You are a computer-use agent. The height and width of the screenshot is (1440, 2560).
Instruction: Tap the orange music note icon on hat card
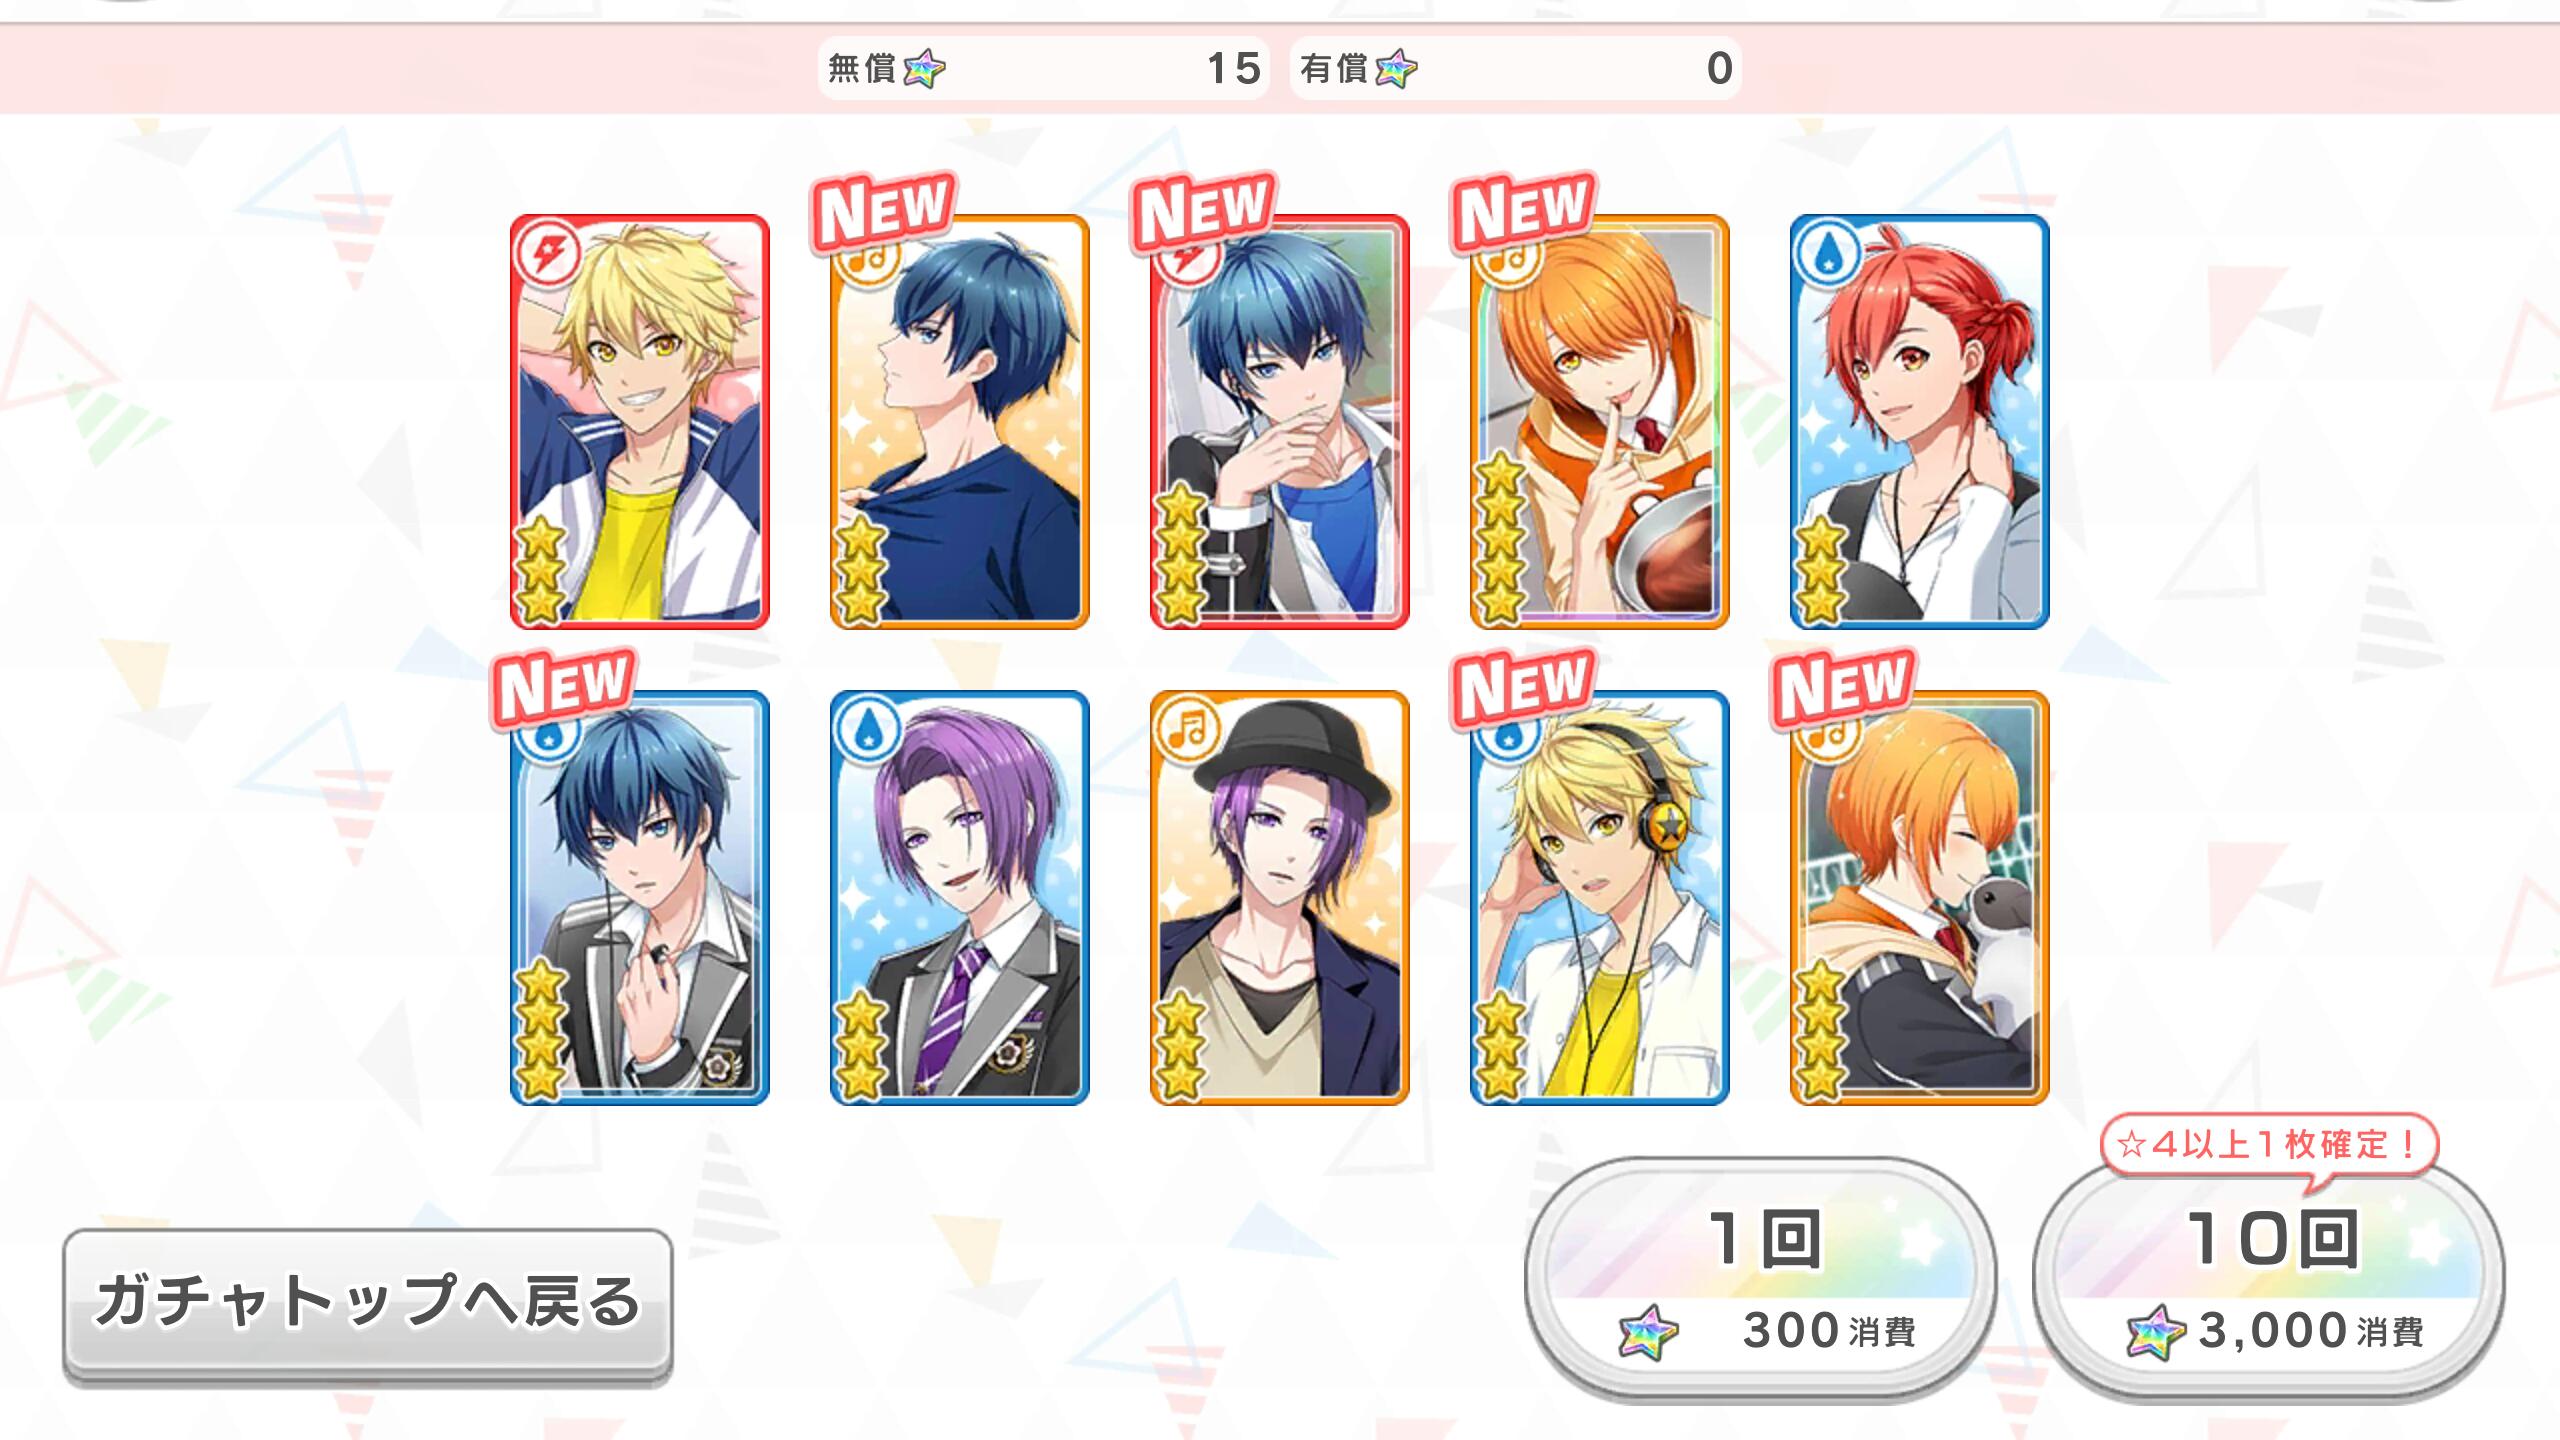(1189, 732)
